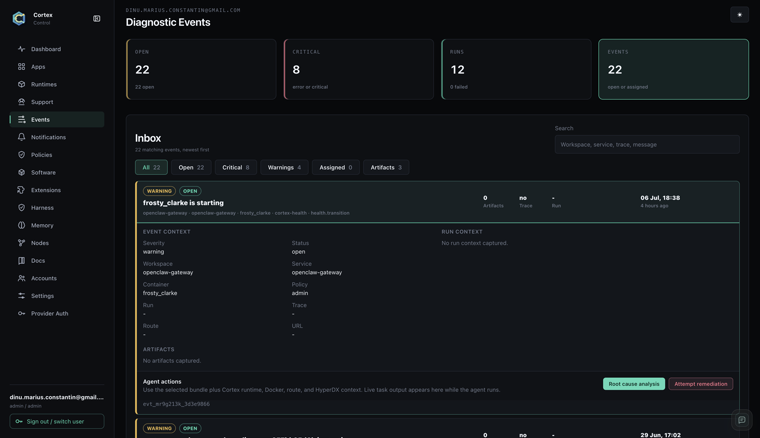Filter events with Artifacts 3
The image size is (760, 438).
(386, 167)
